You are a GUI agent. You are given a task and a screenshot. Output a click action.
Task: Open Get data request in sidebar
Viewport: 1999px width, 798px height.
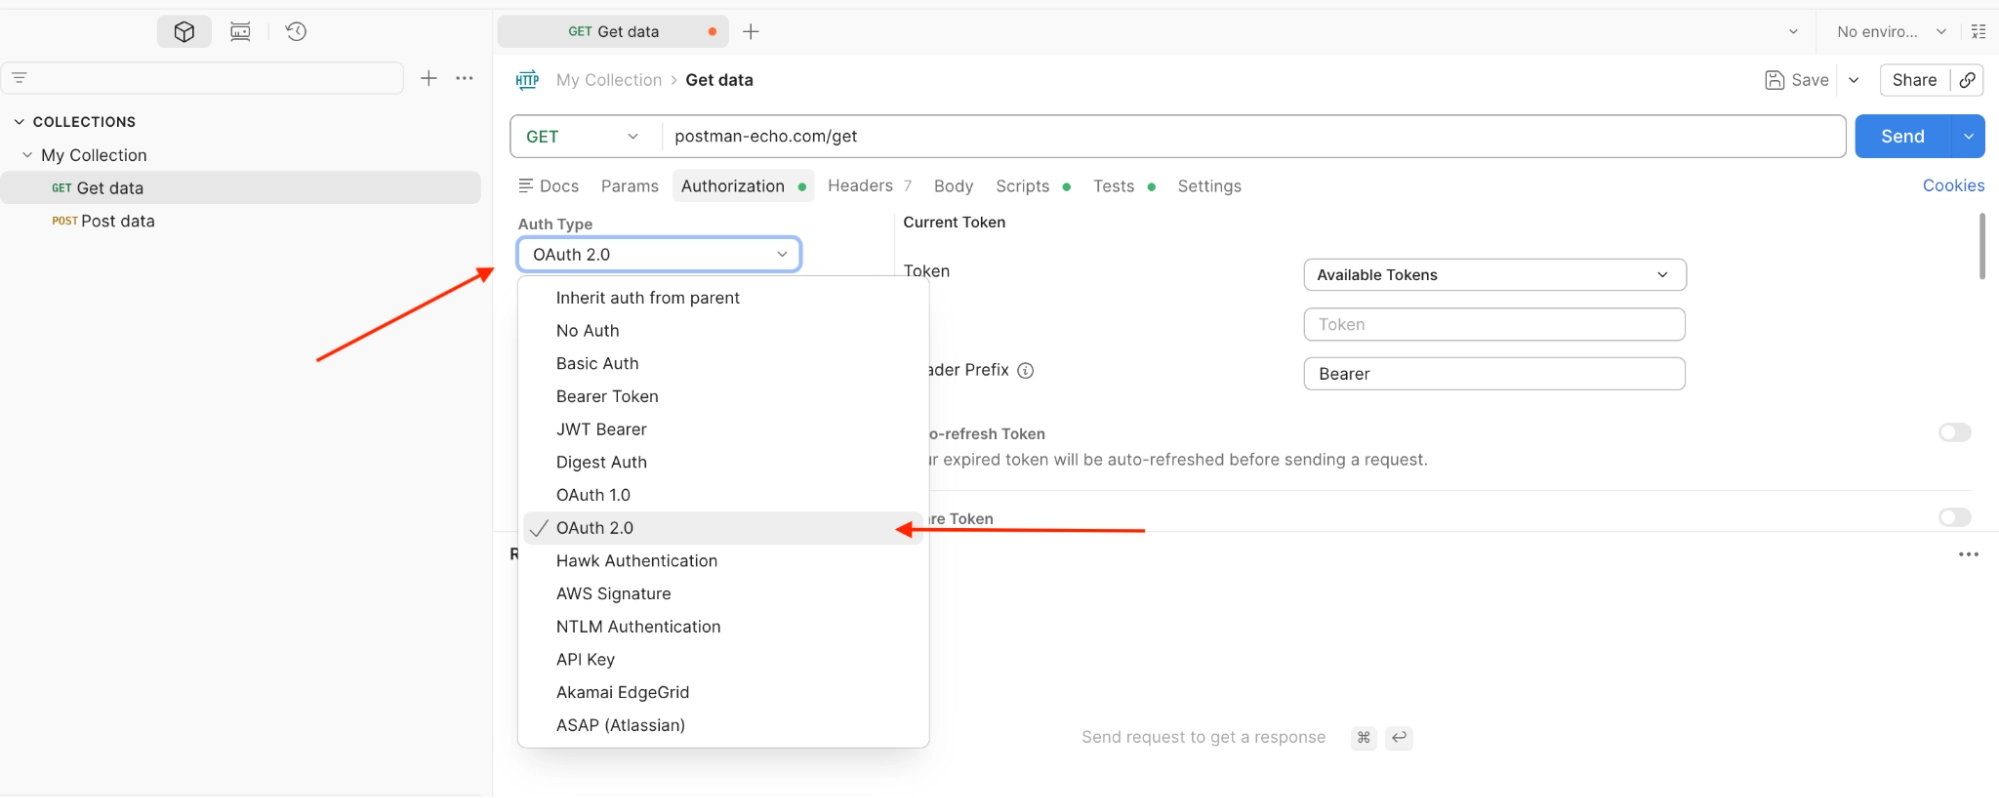pos(241,188)
